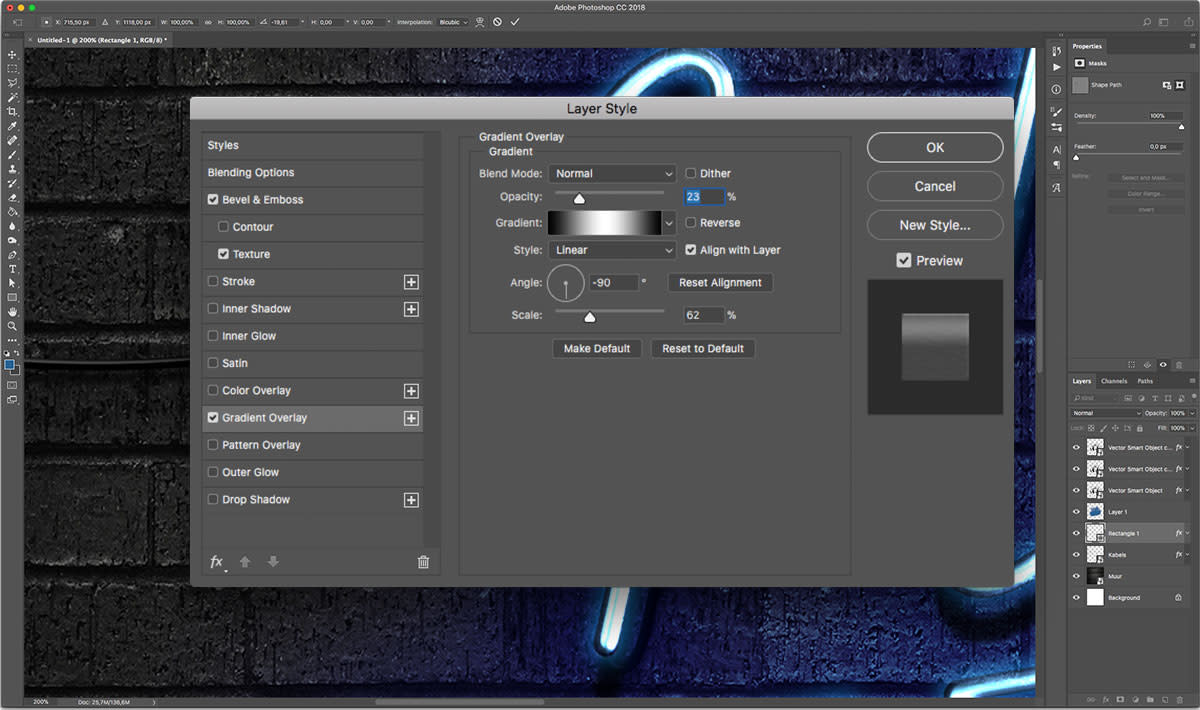Open layer blend mode dropdown in Layers panel

point(1106,413)
